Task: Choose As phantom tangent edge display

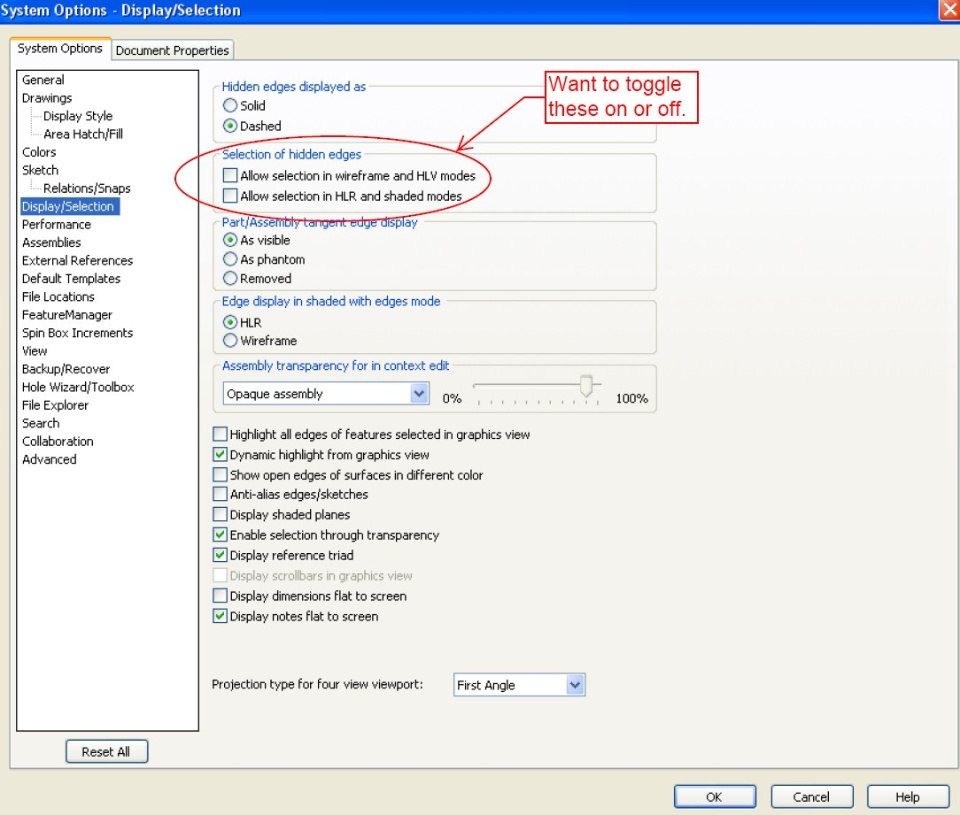Action: (230, 259)
